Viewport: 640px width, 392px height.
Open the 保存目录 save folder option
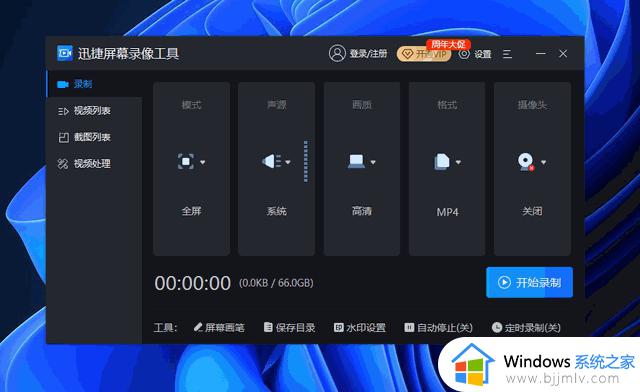pyautogui.click(x=289, y=327)
